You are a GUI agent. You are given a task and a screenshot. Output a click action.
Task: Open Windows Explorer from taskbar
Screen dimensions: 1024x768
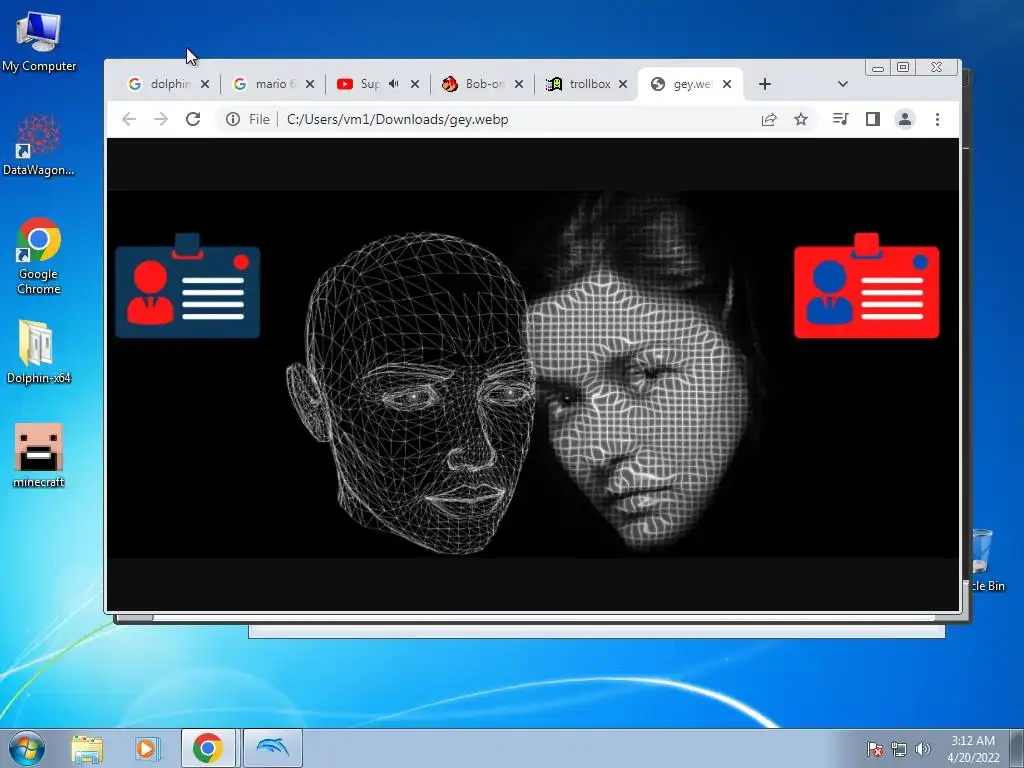88,748
